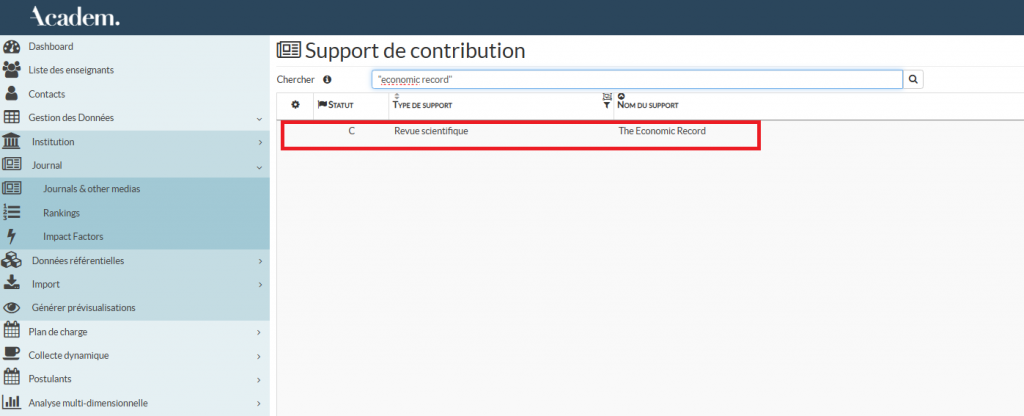Click the Contacts person icon
1024x416 pixels.
(x=12, y=94)
